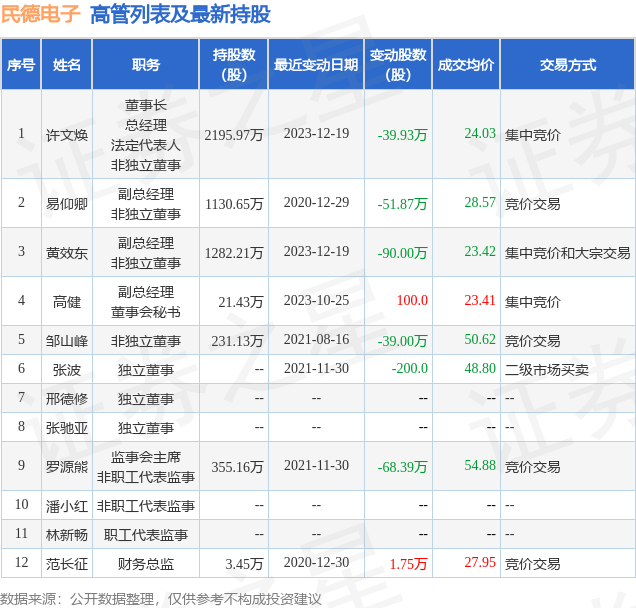
Task: Click average price 48.80
Action: click(480, 368)
